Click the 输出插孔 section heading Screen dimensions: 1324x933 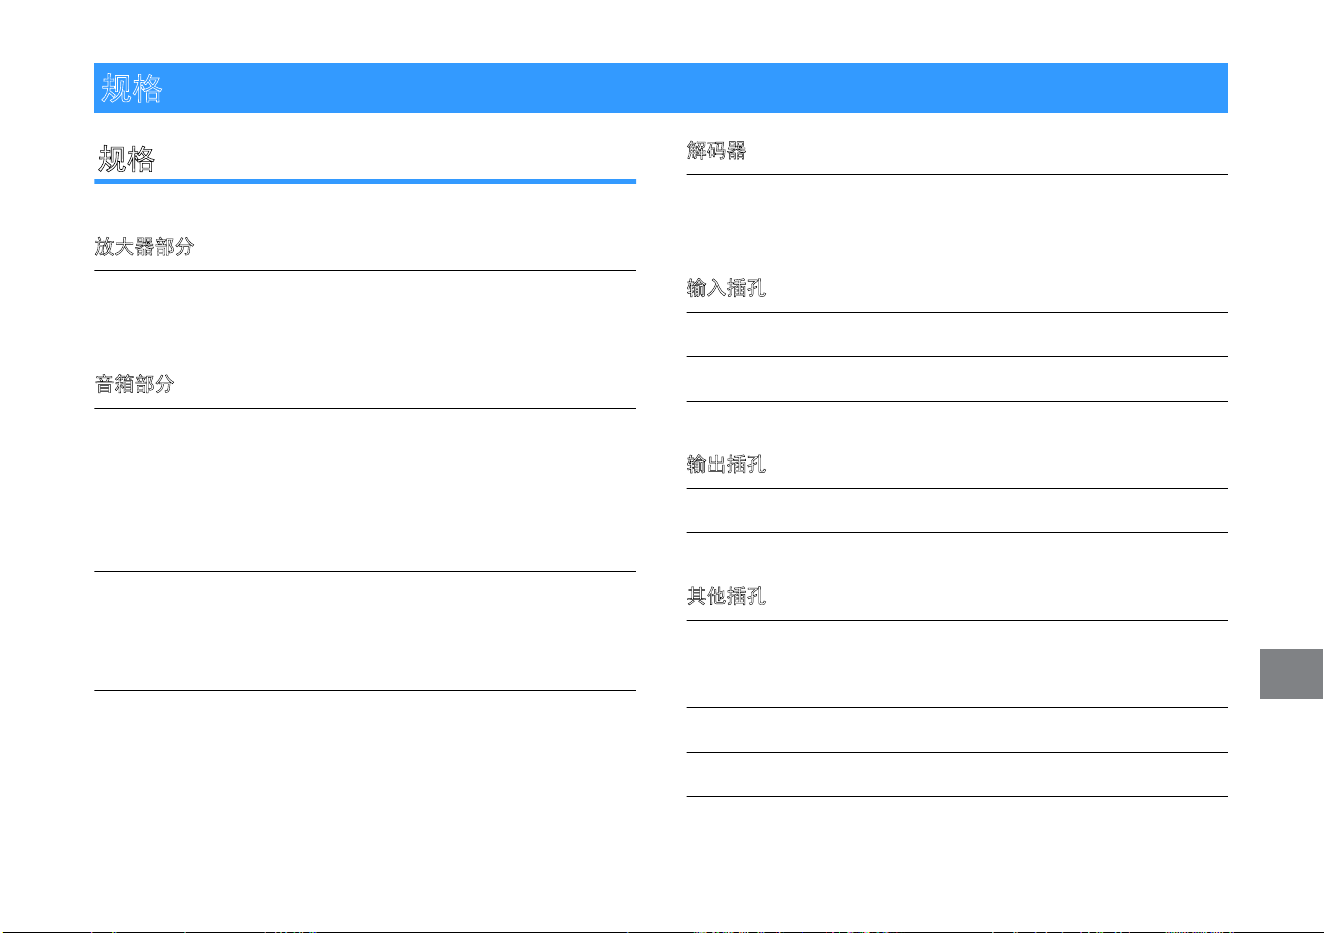pyautogui.click(x=726, y=464)
